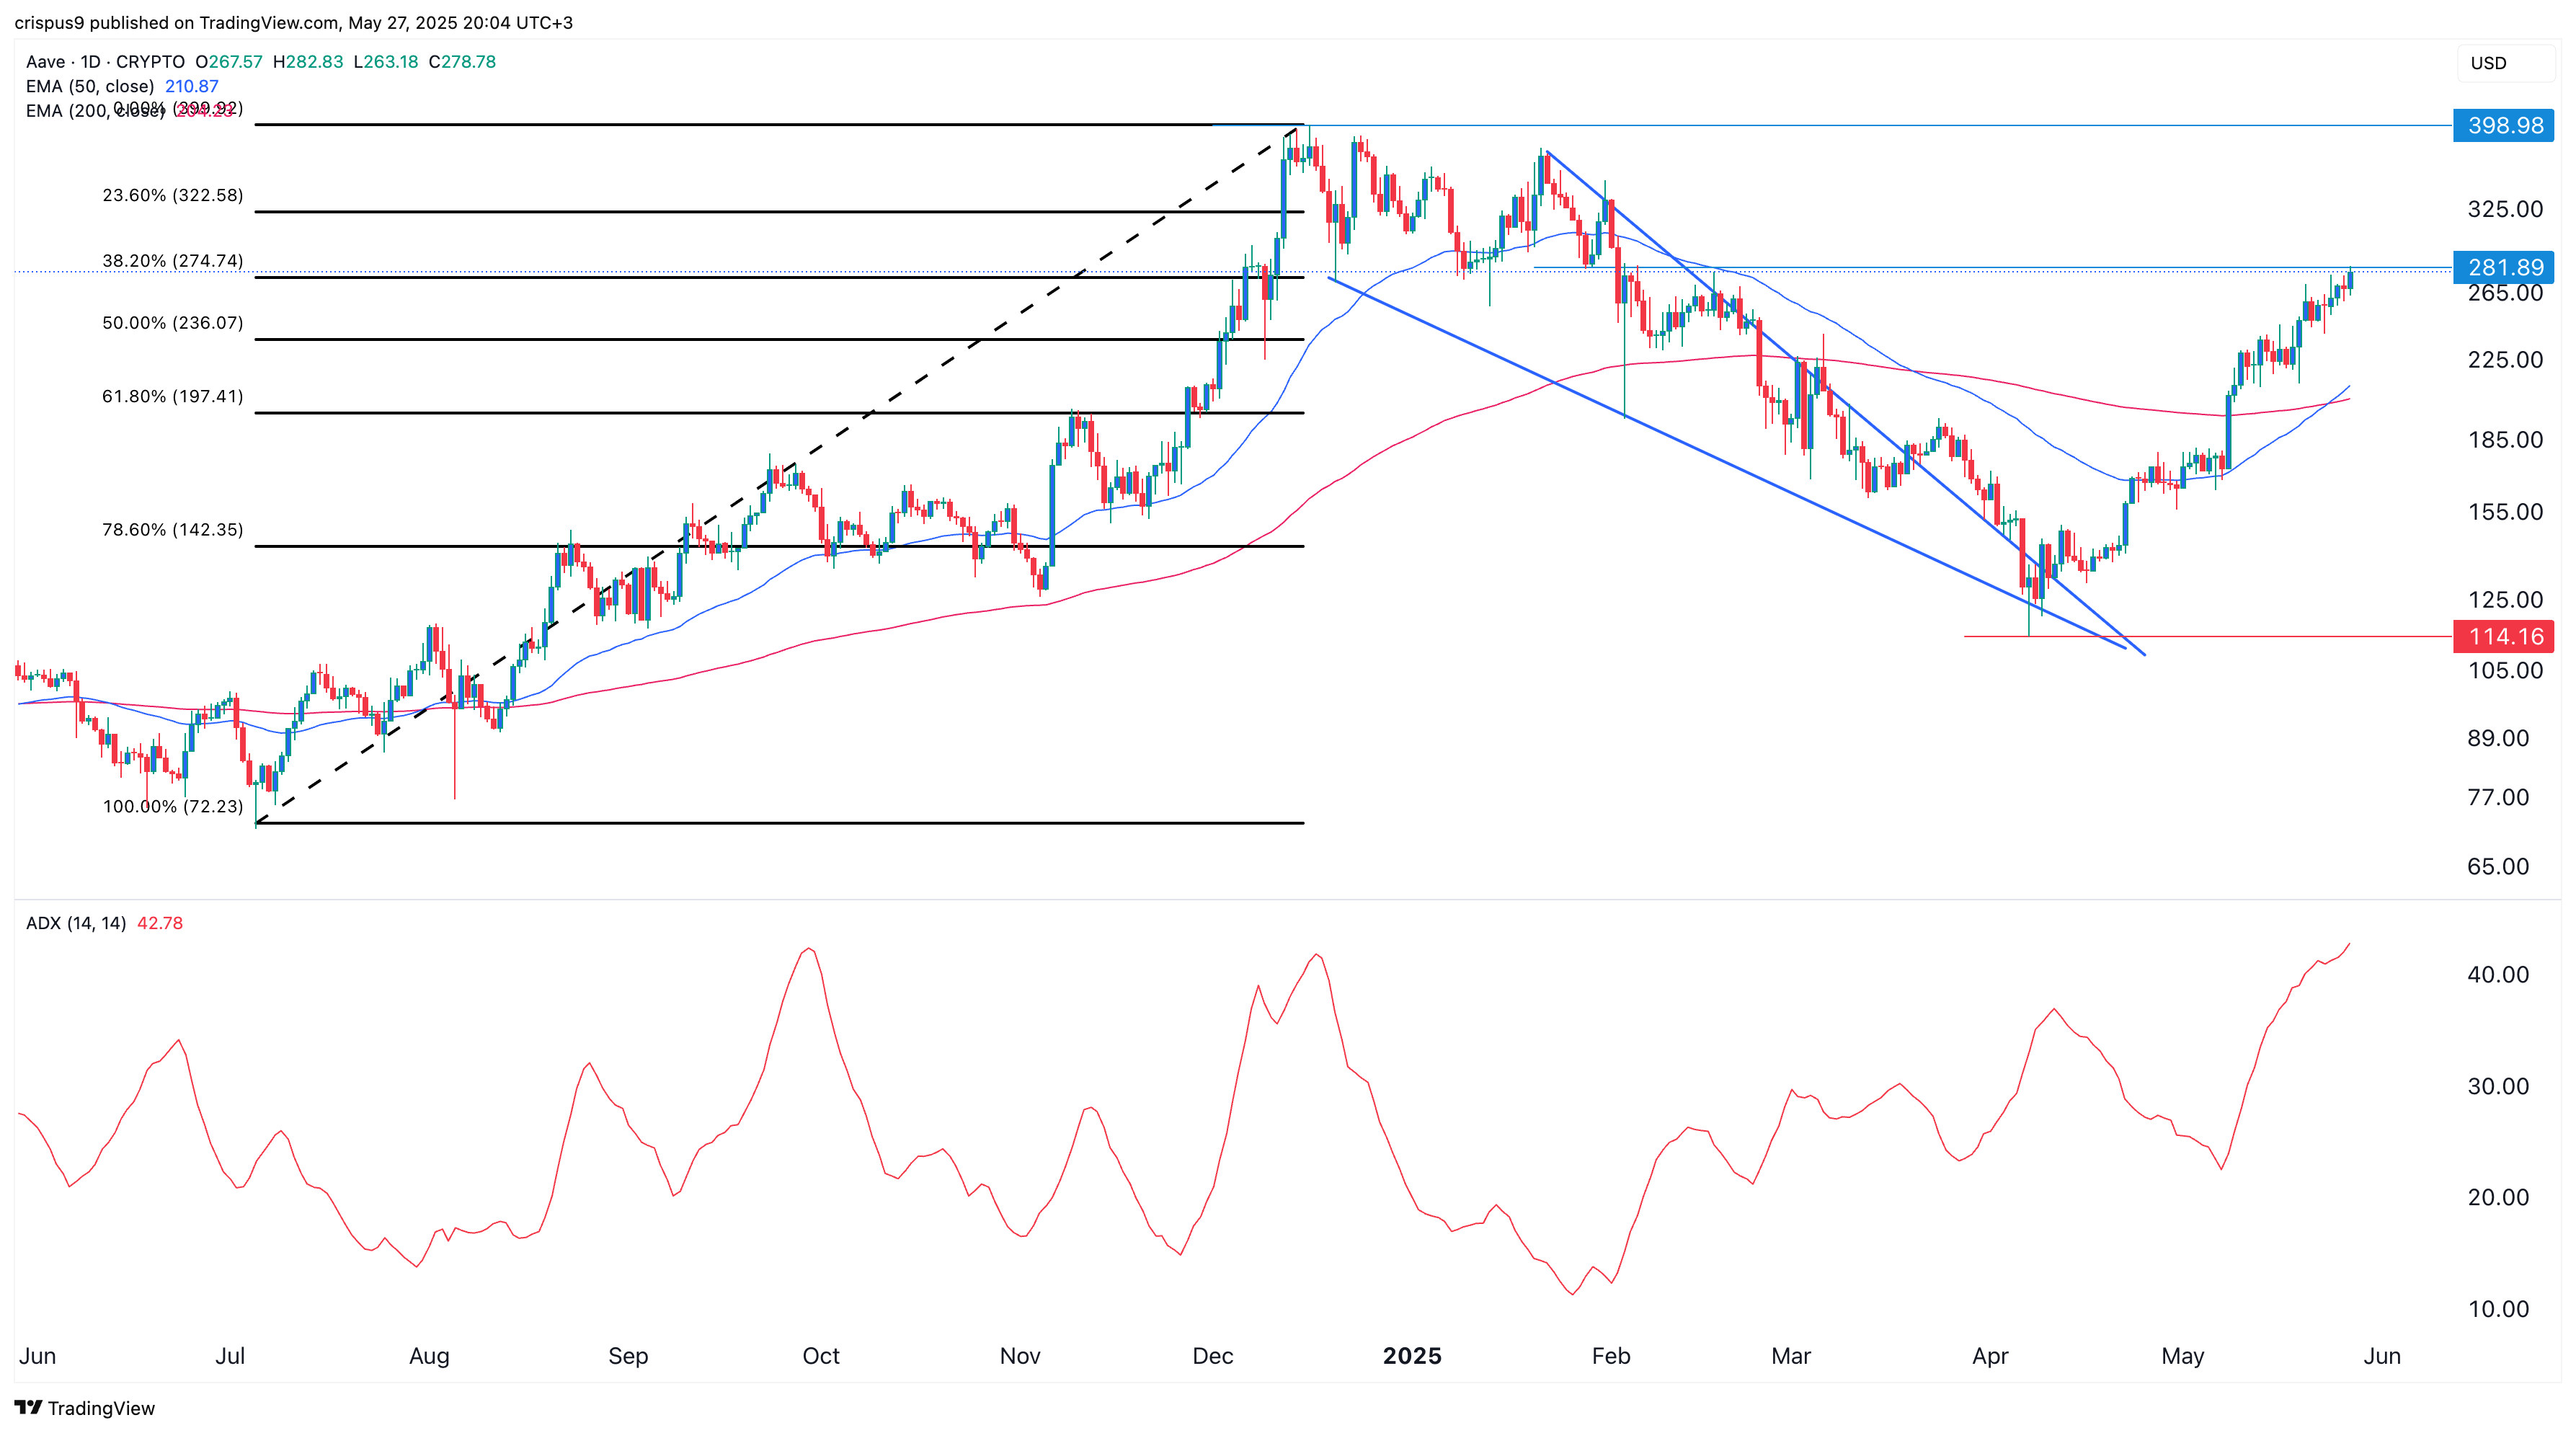The width and height of the screenshot is (2576, 1433).
Task: Click the 23.60% (322.58) Fibonacci label
Action: pyautogui.click(x=172, y=195)
